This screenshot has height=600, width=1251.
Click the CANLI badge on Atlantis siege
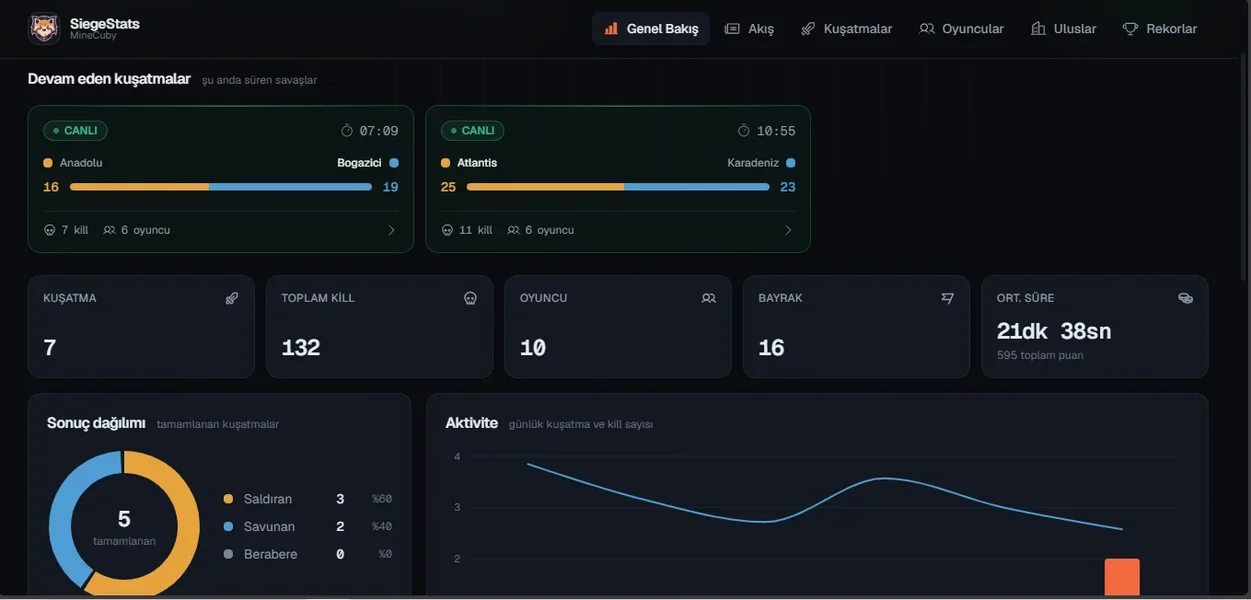(x=472, y=131)
